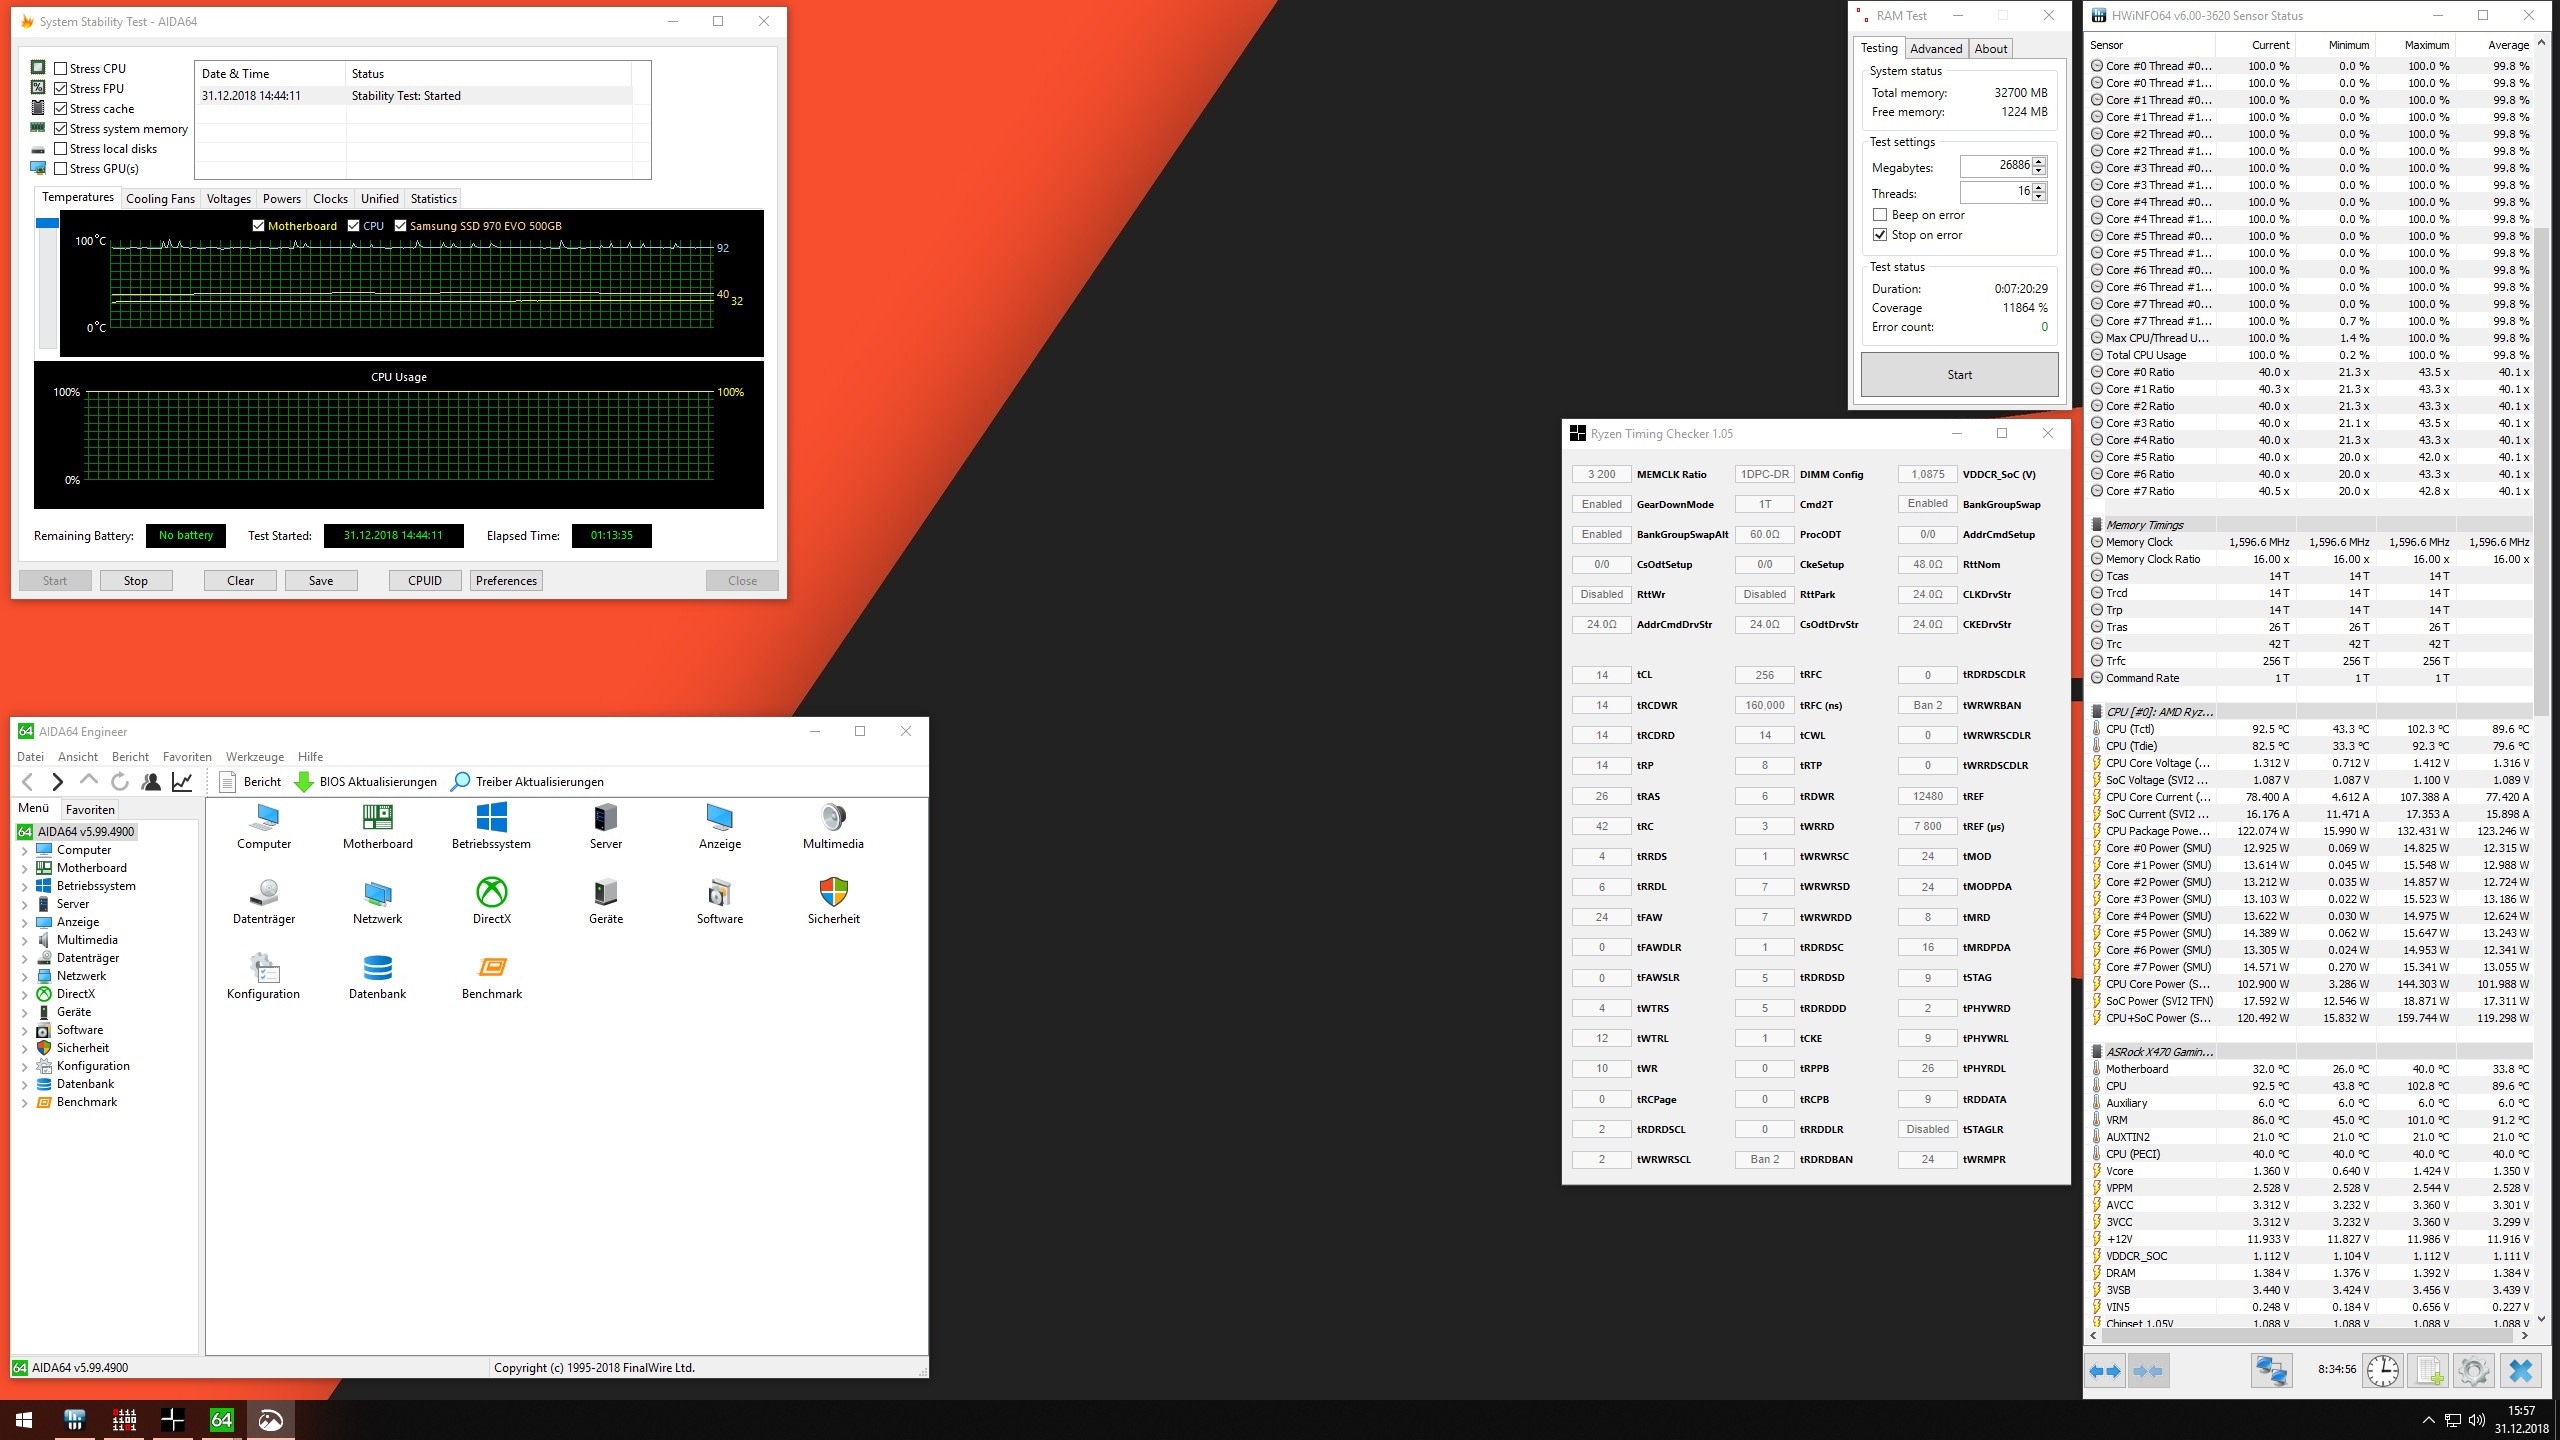2560x1440 pixels.
Task: Select the DirectX icon in AIDA64 Engineer
Action: pyautogui.click(x=491, y=895)
